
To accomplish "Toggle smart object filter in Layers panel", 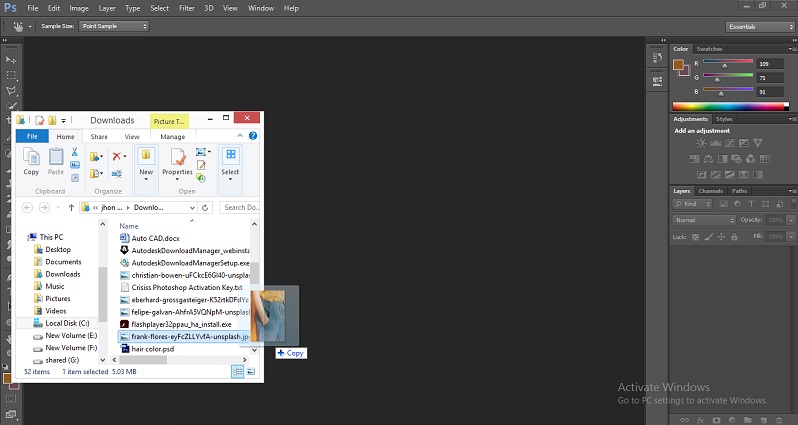I will (779, 204).
